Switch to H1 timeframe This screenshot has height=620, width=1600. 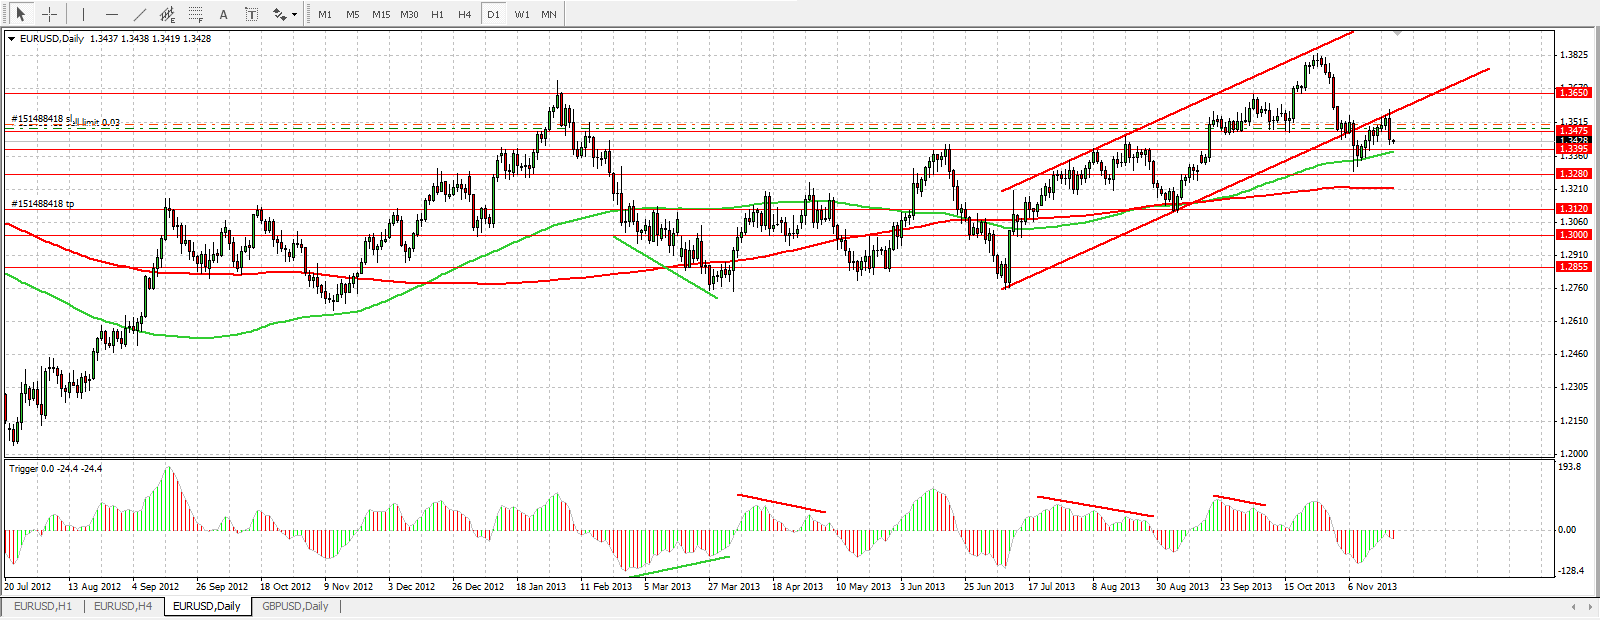(437, 15)
